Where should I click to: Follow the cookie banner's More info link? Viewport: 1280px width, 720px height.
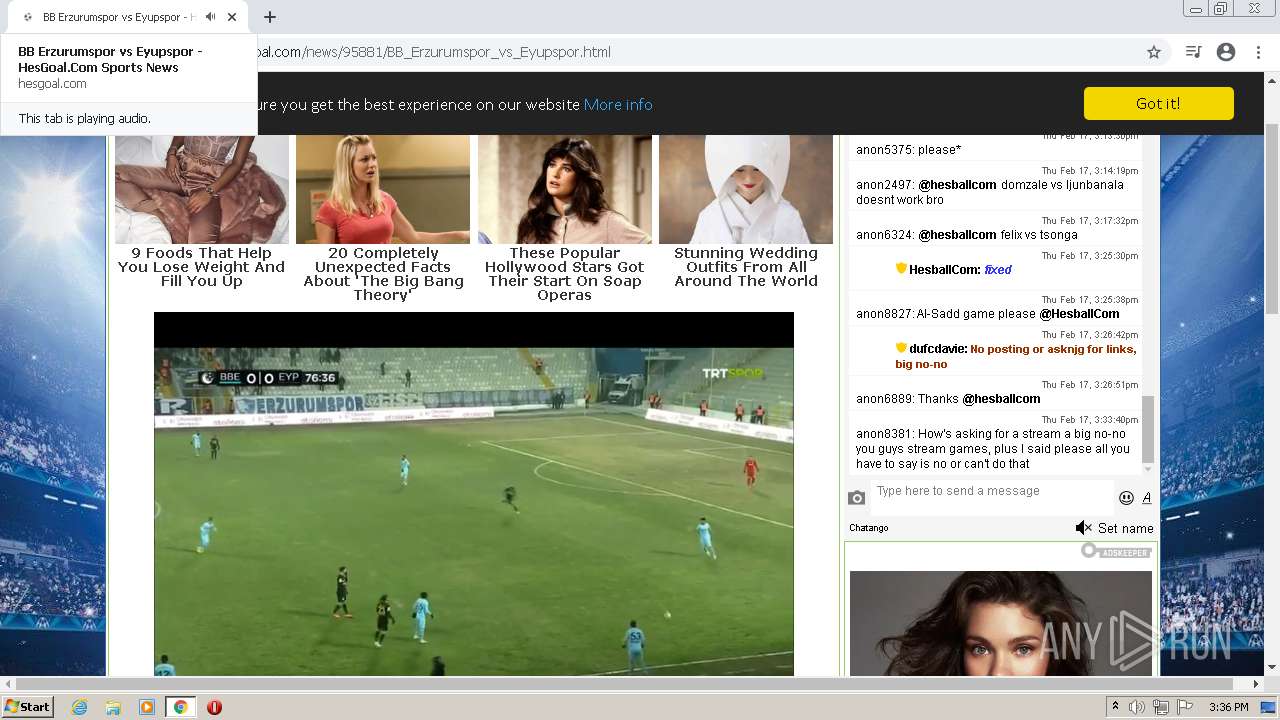(x=618, y=104)
